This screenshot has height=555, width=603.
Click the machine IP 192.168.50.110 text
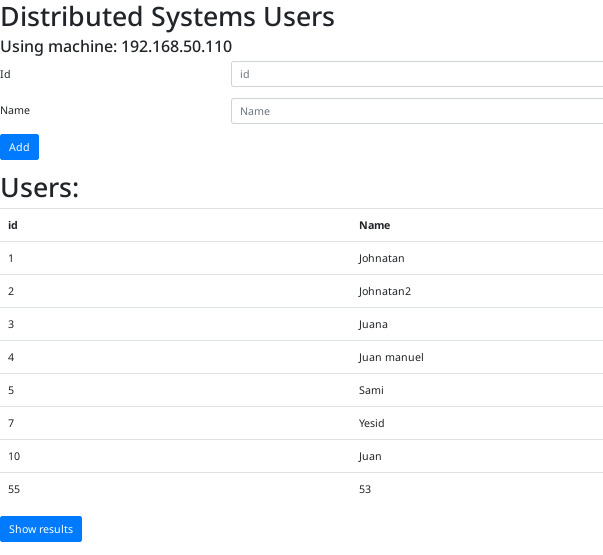click(x=177, y=47)
